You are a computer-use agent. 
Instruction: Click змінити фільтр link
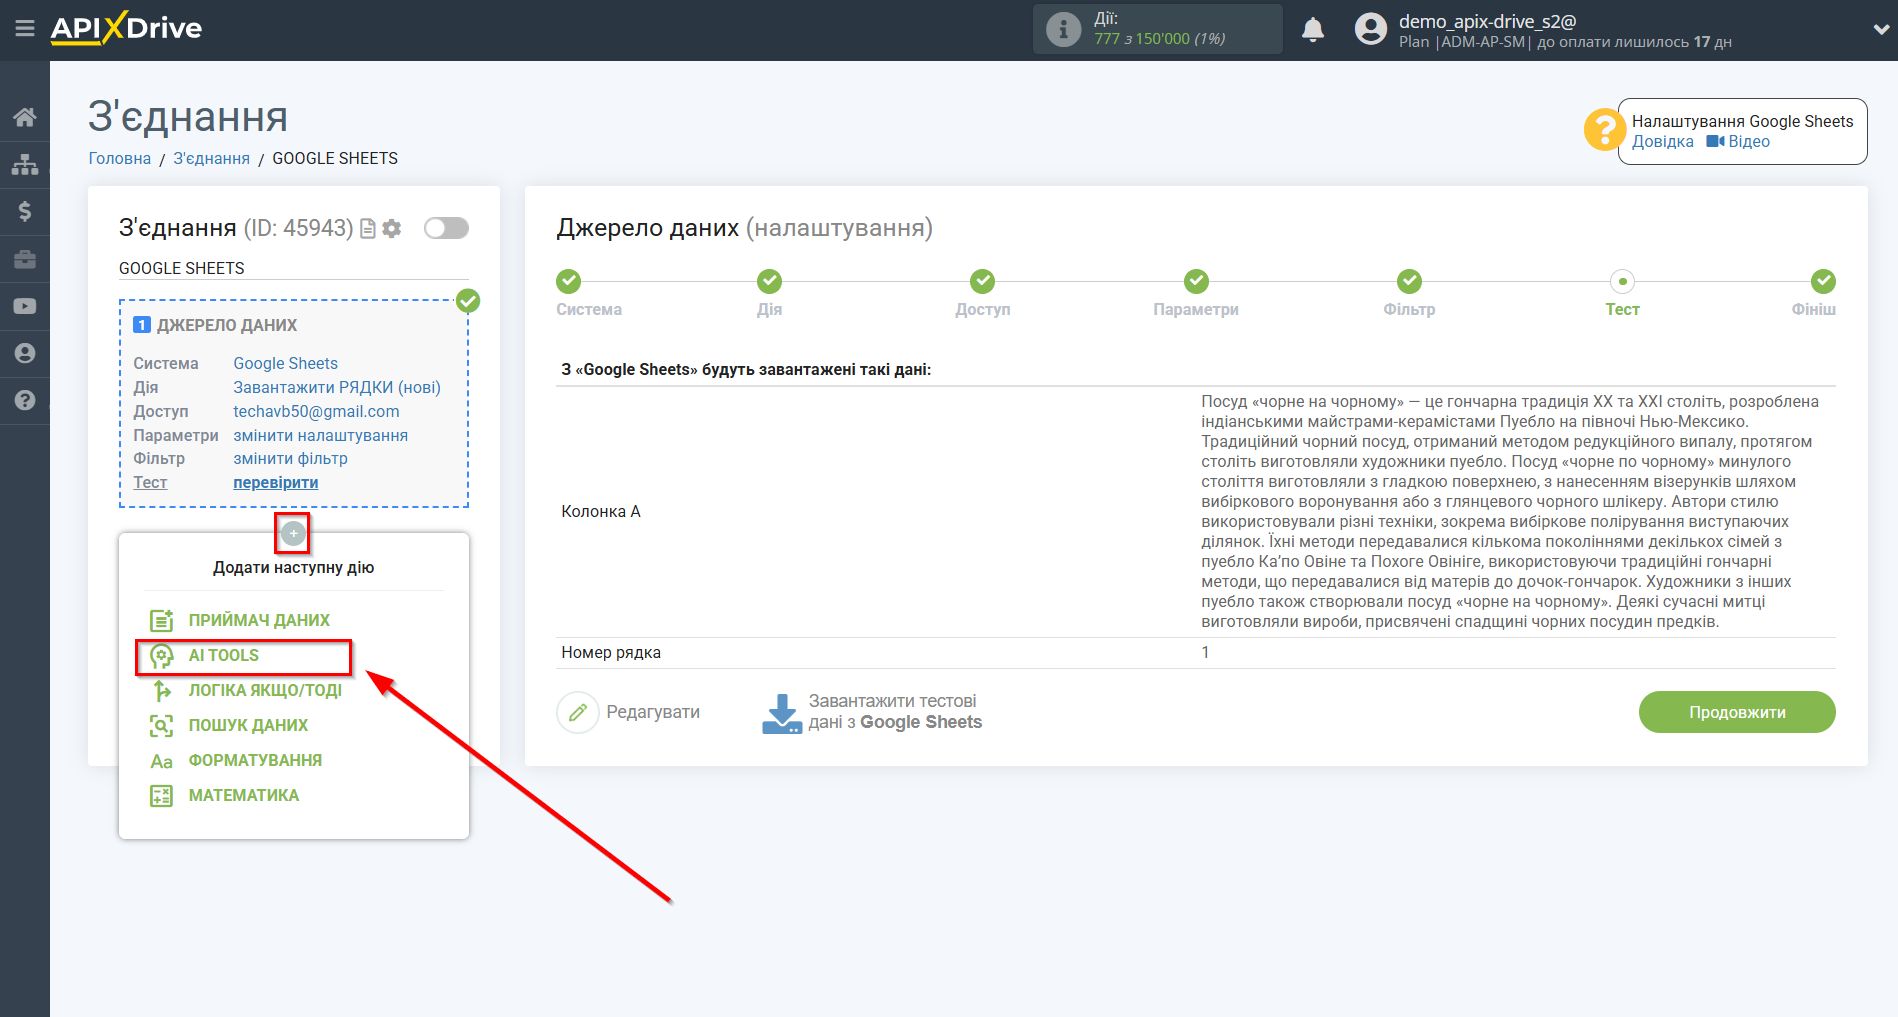(290, 458)
